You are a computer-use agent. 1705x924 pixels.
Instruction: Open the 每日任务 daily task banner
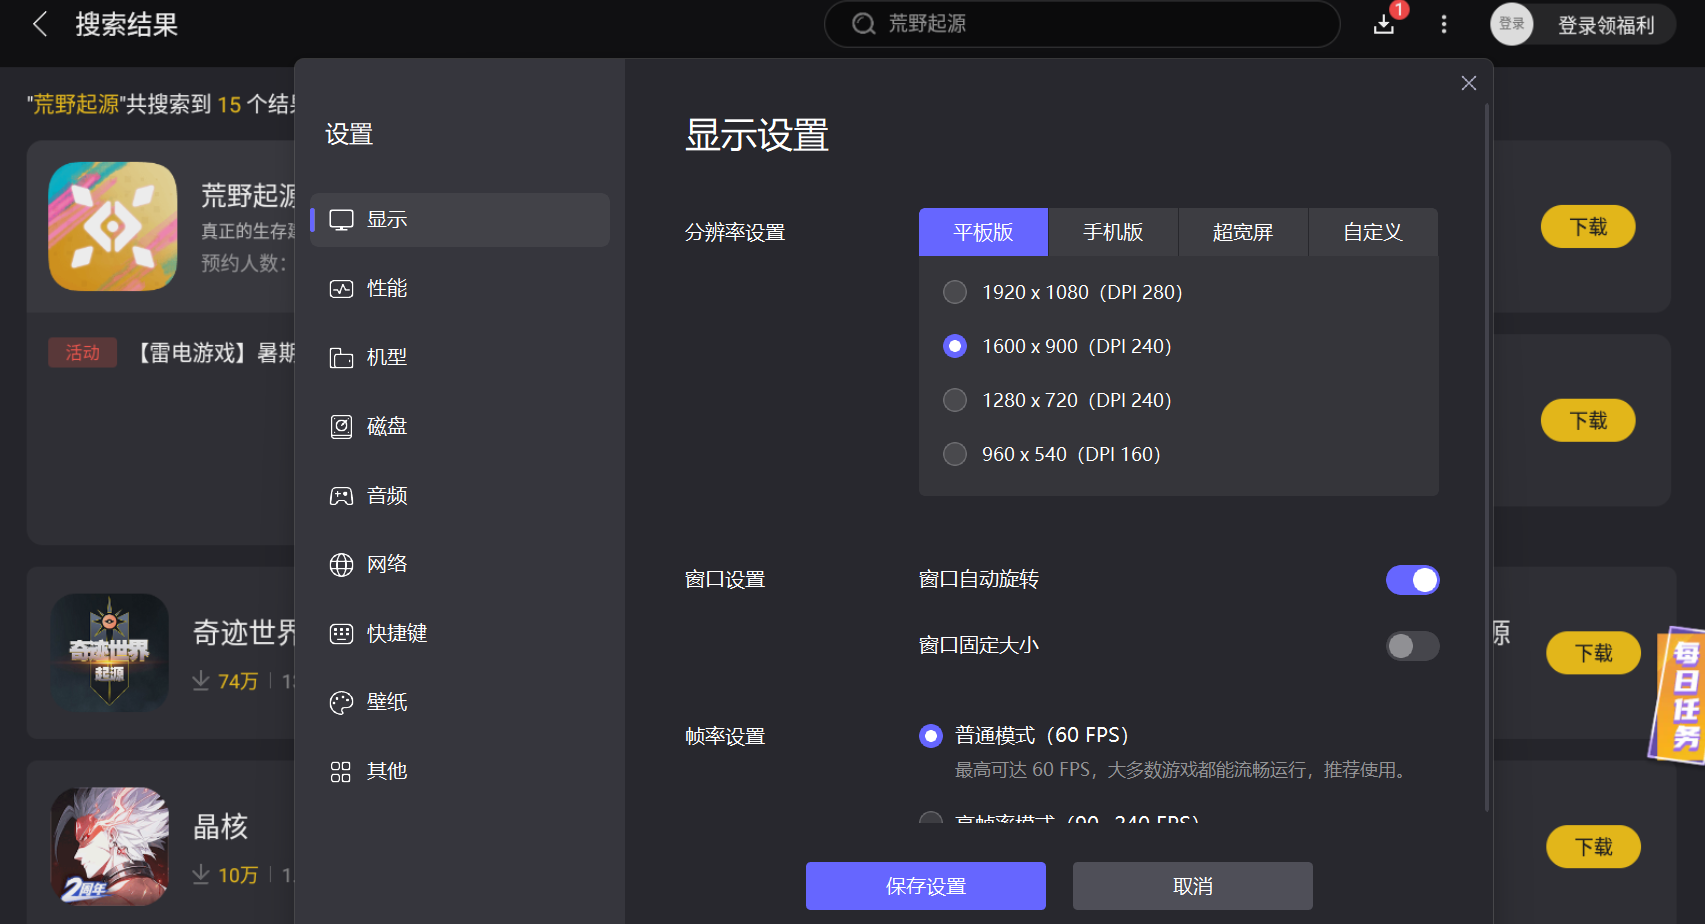(x=1680, y=695)
